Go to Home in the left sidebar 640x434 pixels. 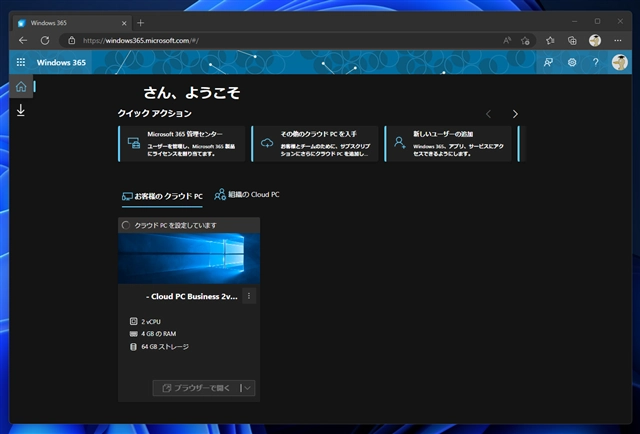click(x=21, y=87)
